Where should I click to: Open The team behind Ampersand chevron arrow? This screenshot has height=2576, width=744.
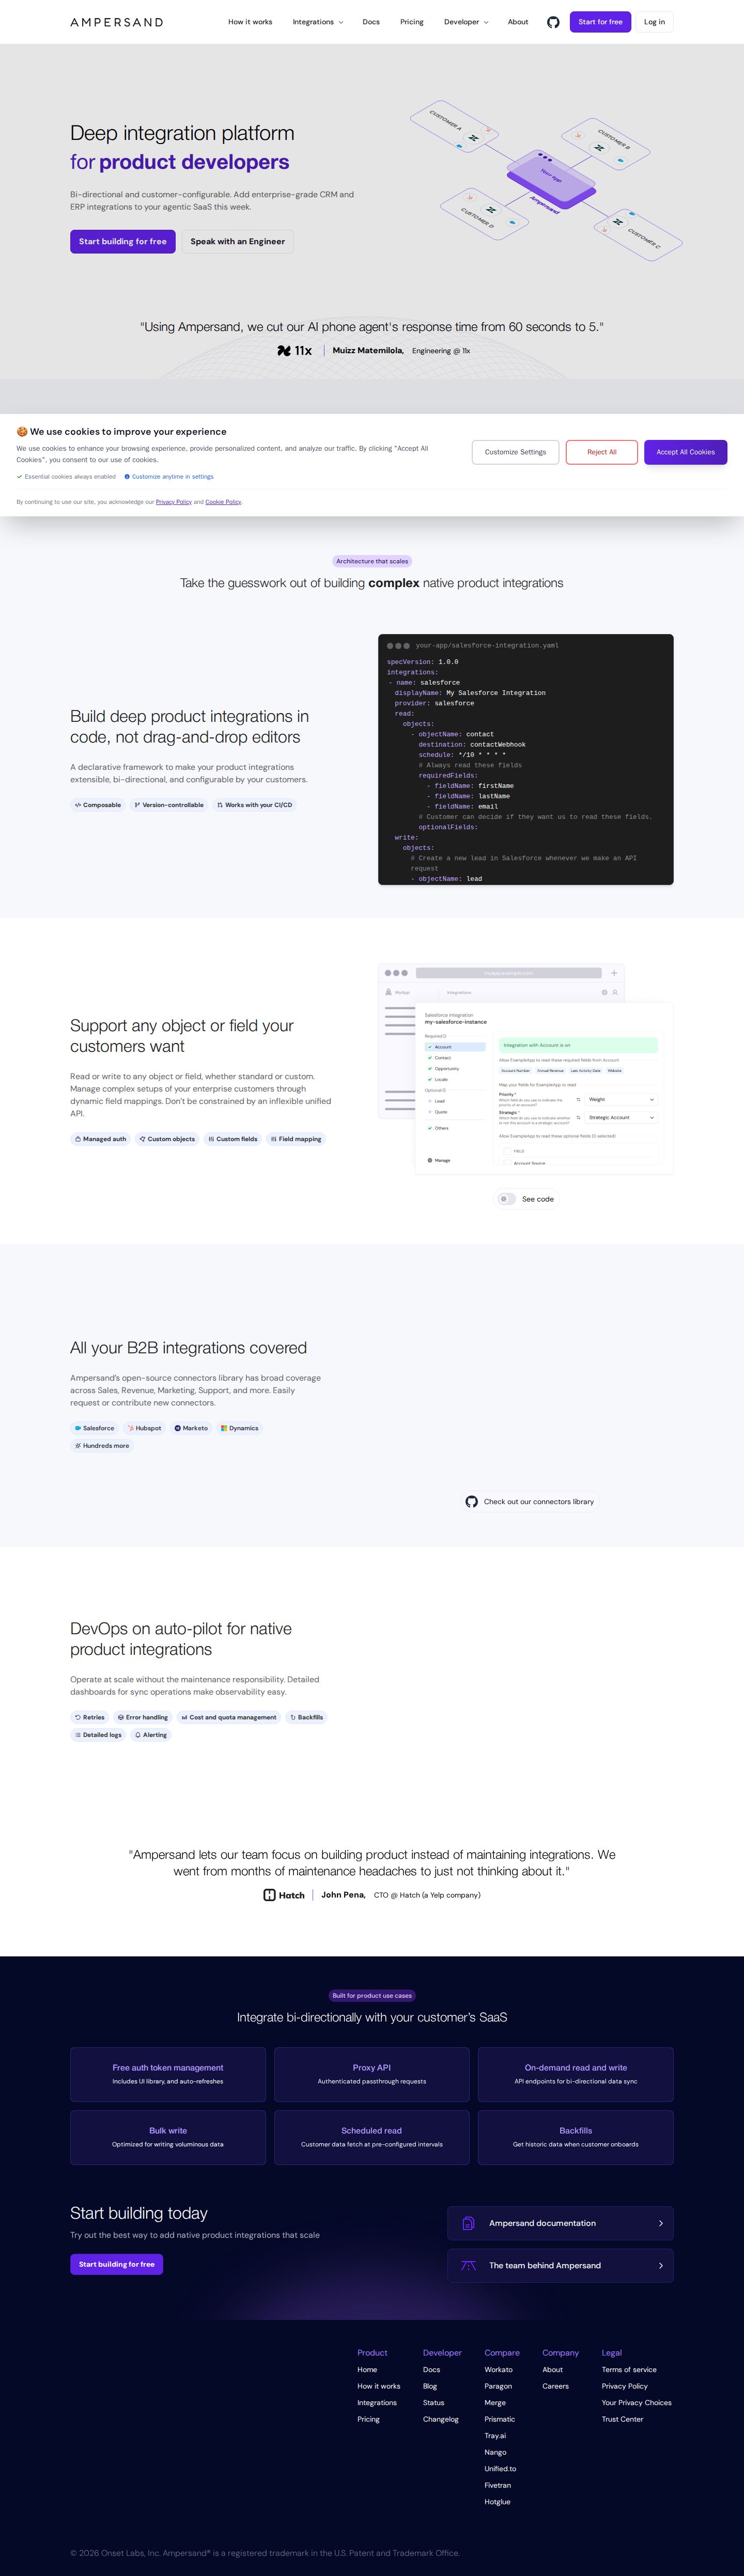click(x=661, y=2265)
